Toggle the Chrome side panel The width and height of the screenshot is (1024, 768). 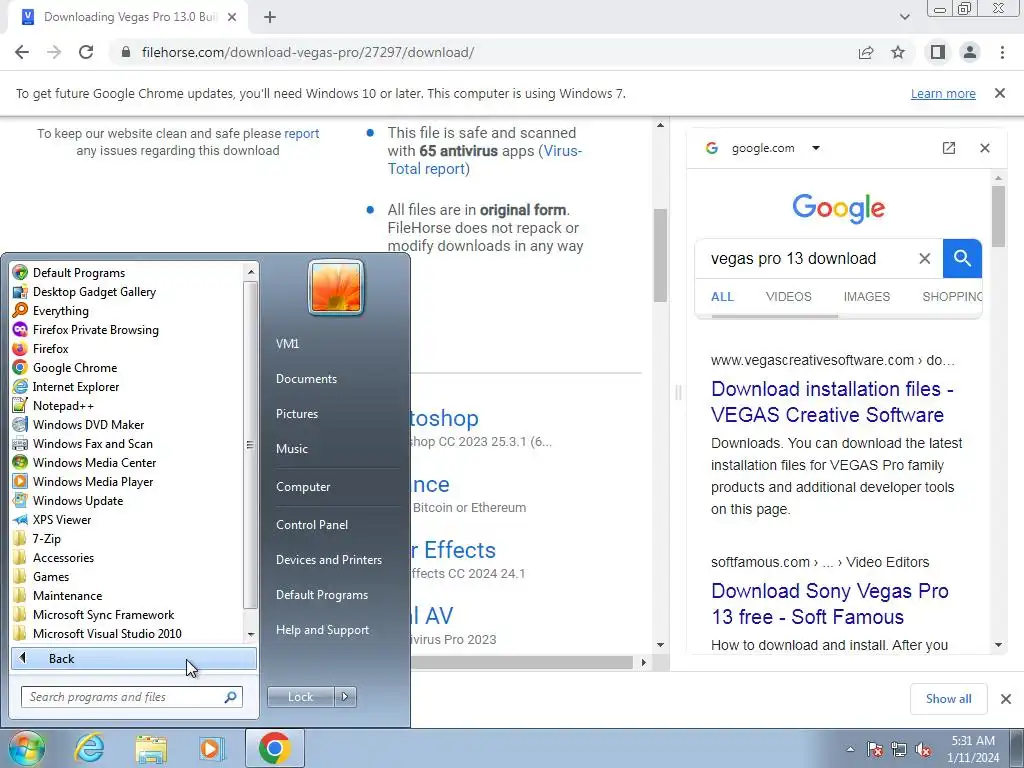938,52
